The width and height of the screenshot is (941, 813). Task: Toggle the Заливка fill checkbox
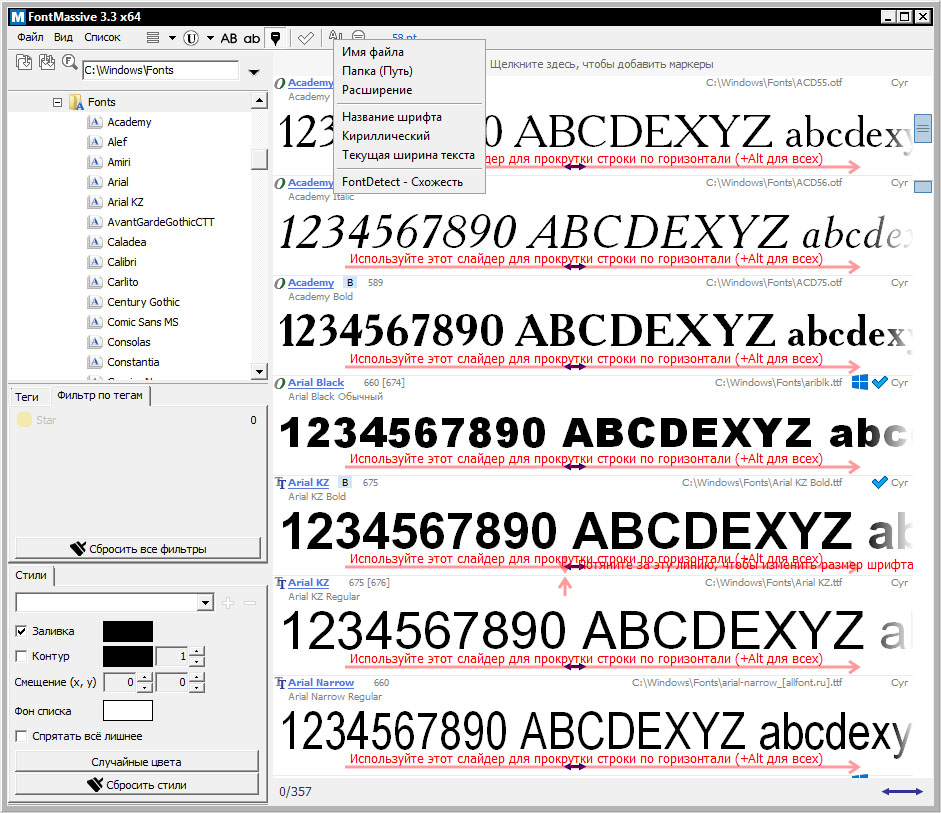pyautogui.click(x=21, y=631)
